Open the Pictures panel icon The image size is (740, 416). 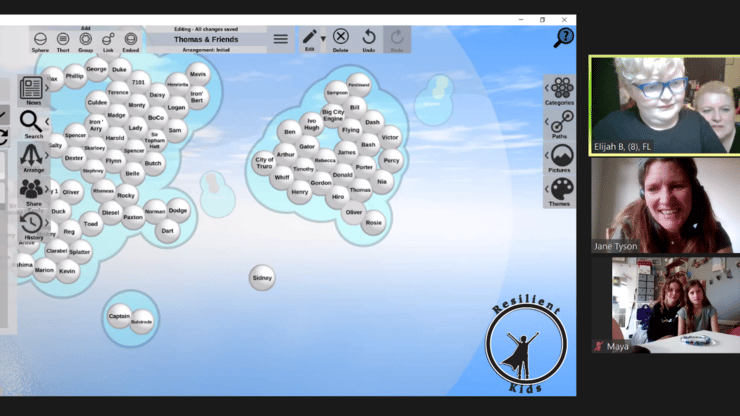(x=562, y=155)
